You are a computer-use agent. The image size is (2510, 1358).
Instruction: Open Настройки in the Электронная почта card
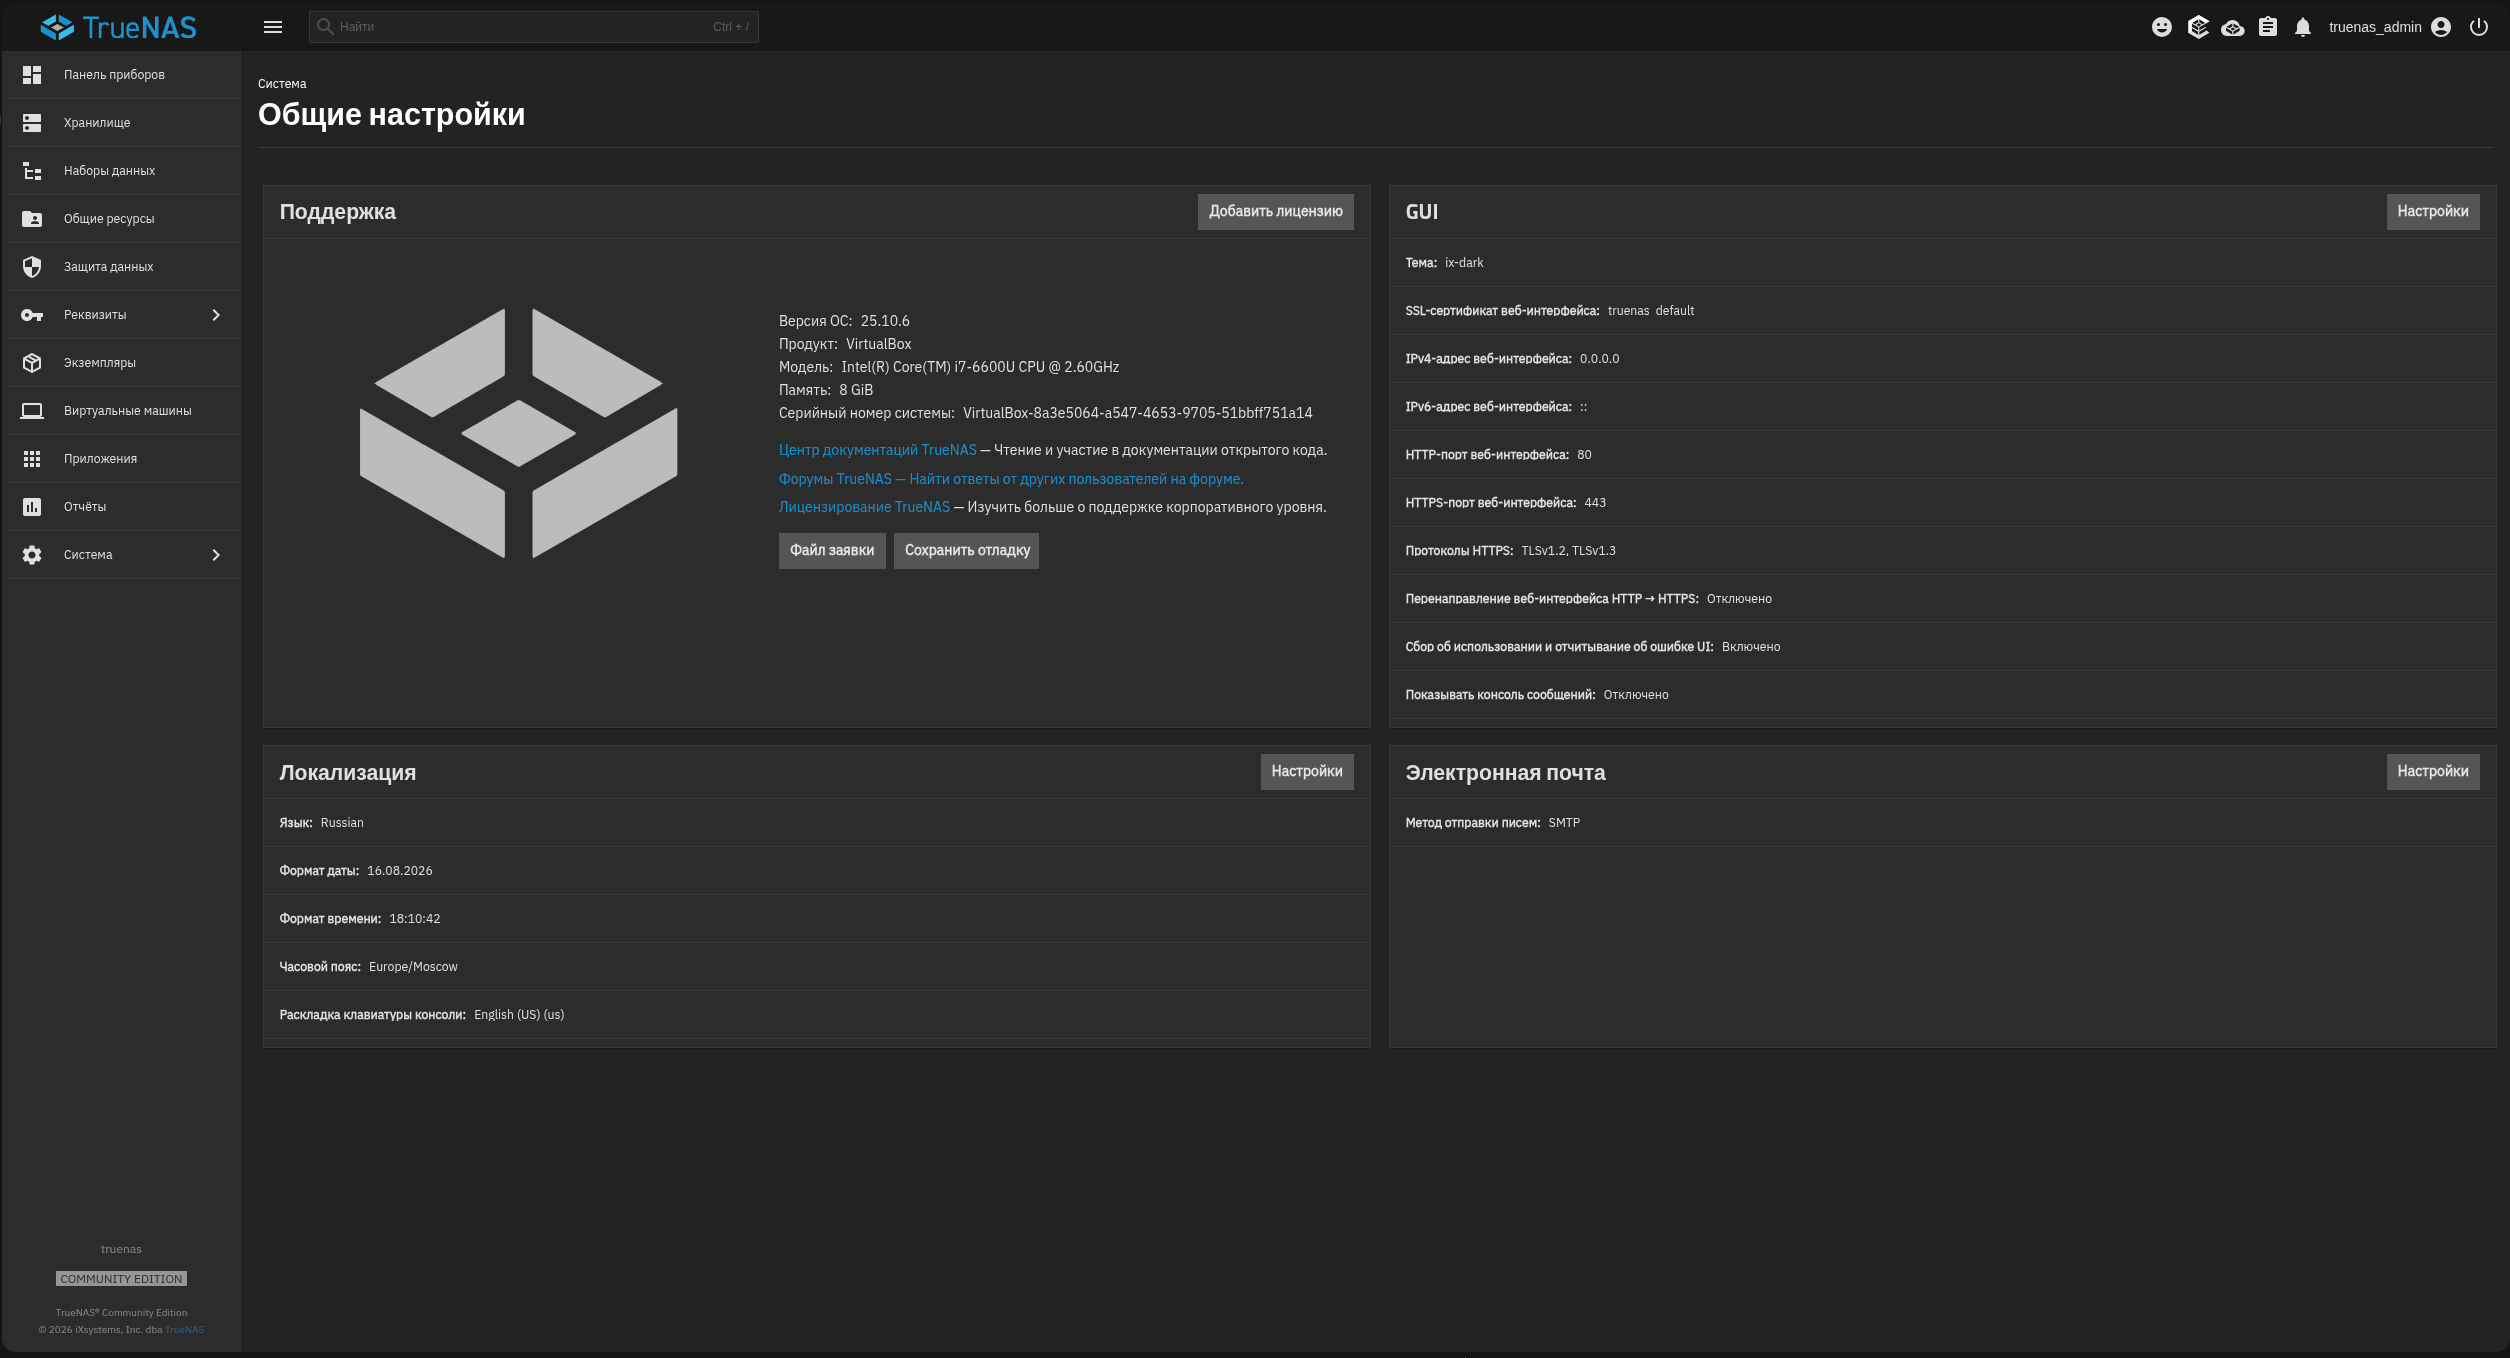pos(2432,771)
